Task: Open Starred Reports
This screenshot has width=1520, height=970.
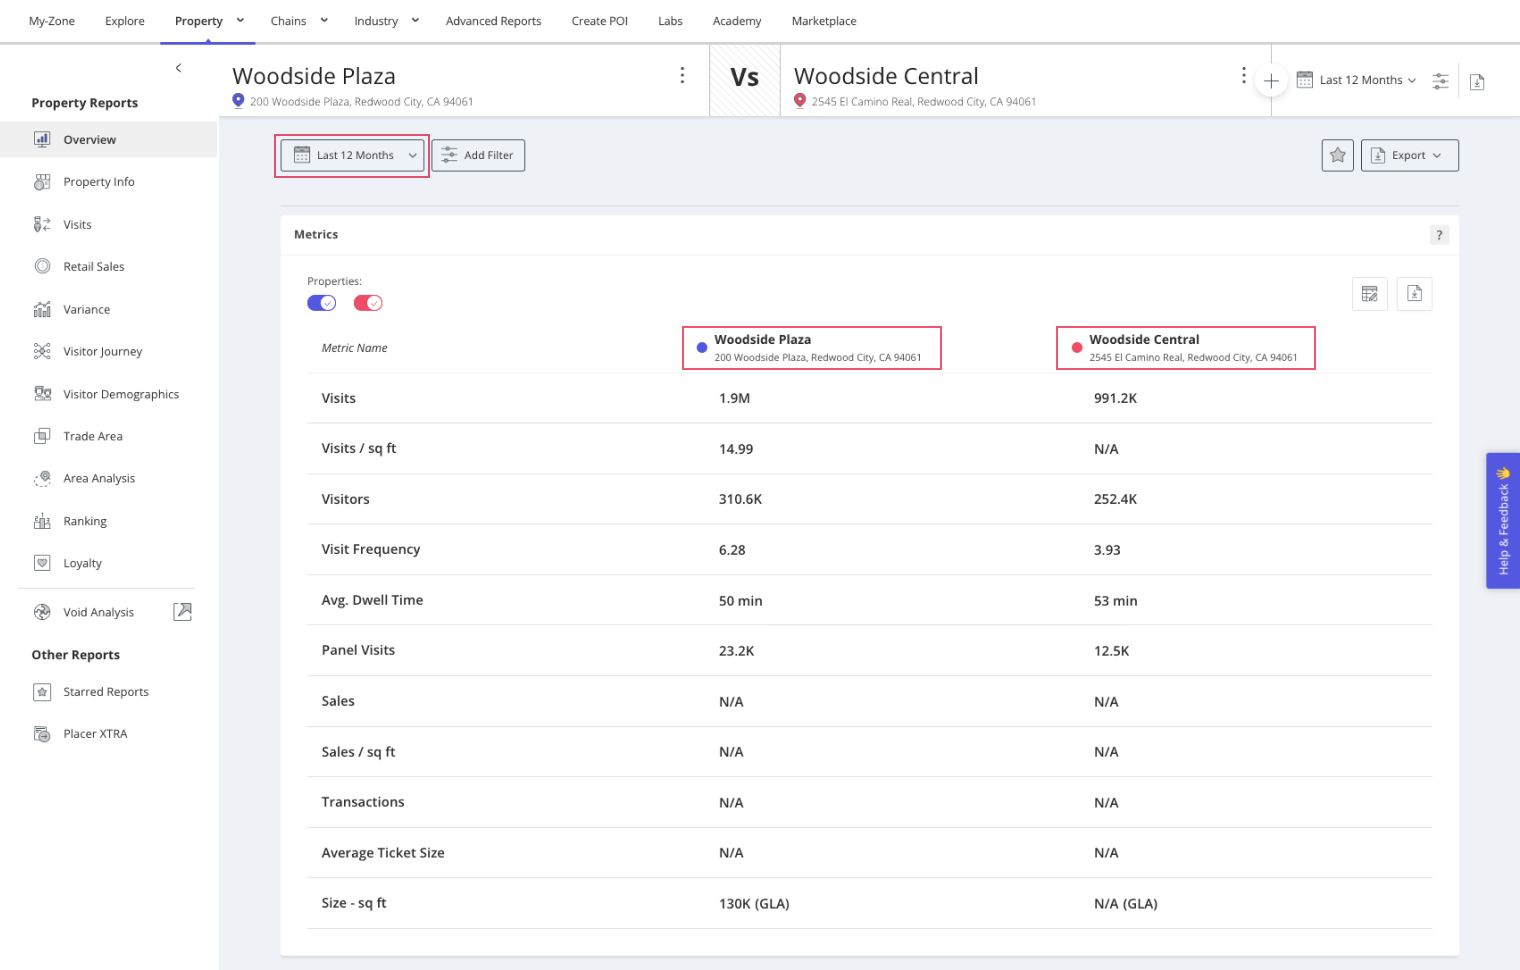Action: (105, 692)
